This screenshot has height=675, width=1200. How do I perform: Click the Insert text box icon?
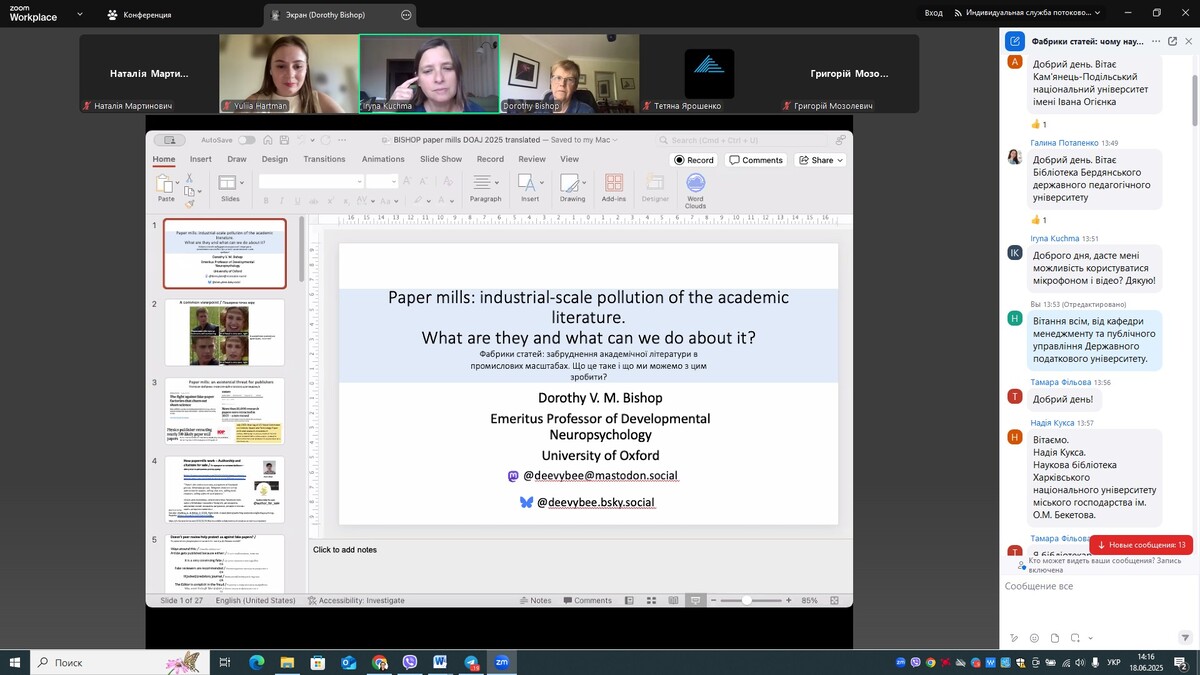point(526,182)
